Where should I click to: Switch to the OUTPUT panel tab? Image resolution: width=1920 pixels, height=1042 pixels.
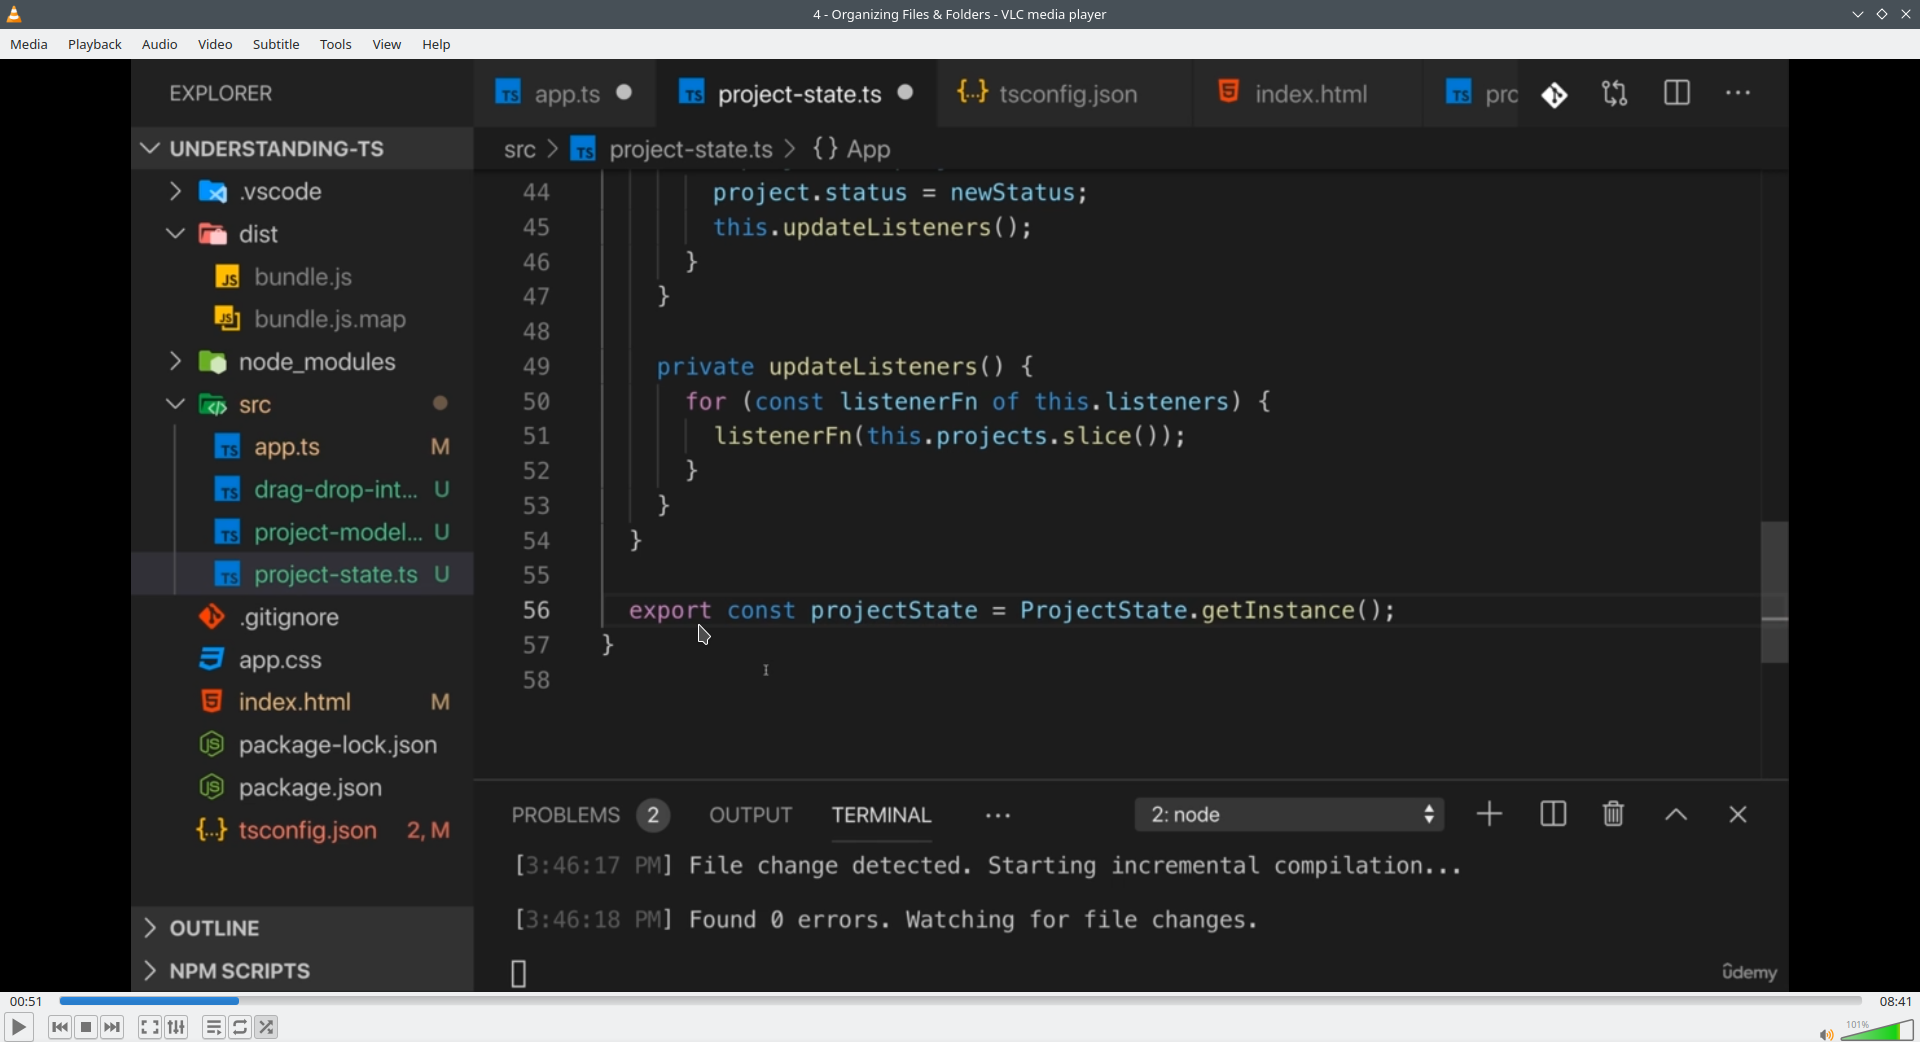[x=751, y=816]
